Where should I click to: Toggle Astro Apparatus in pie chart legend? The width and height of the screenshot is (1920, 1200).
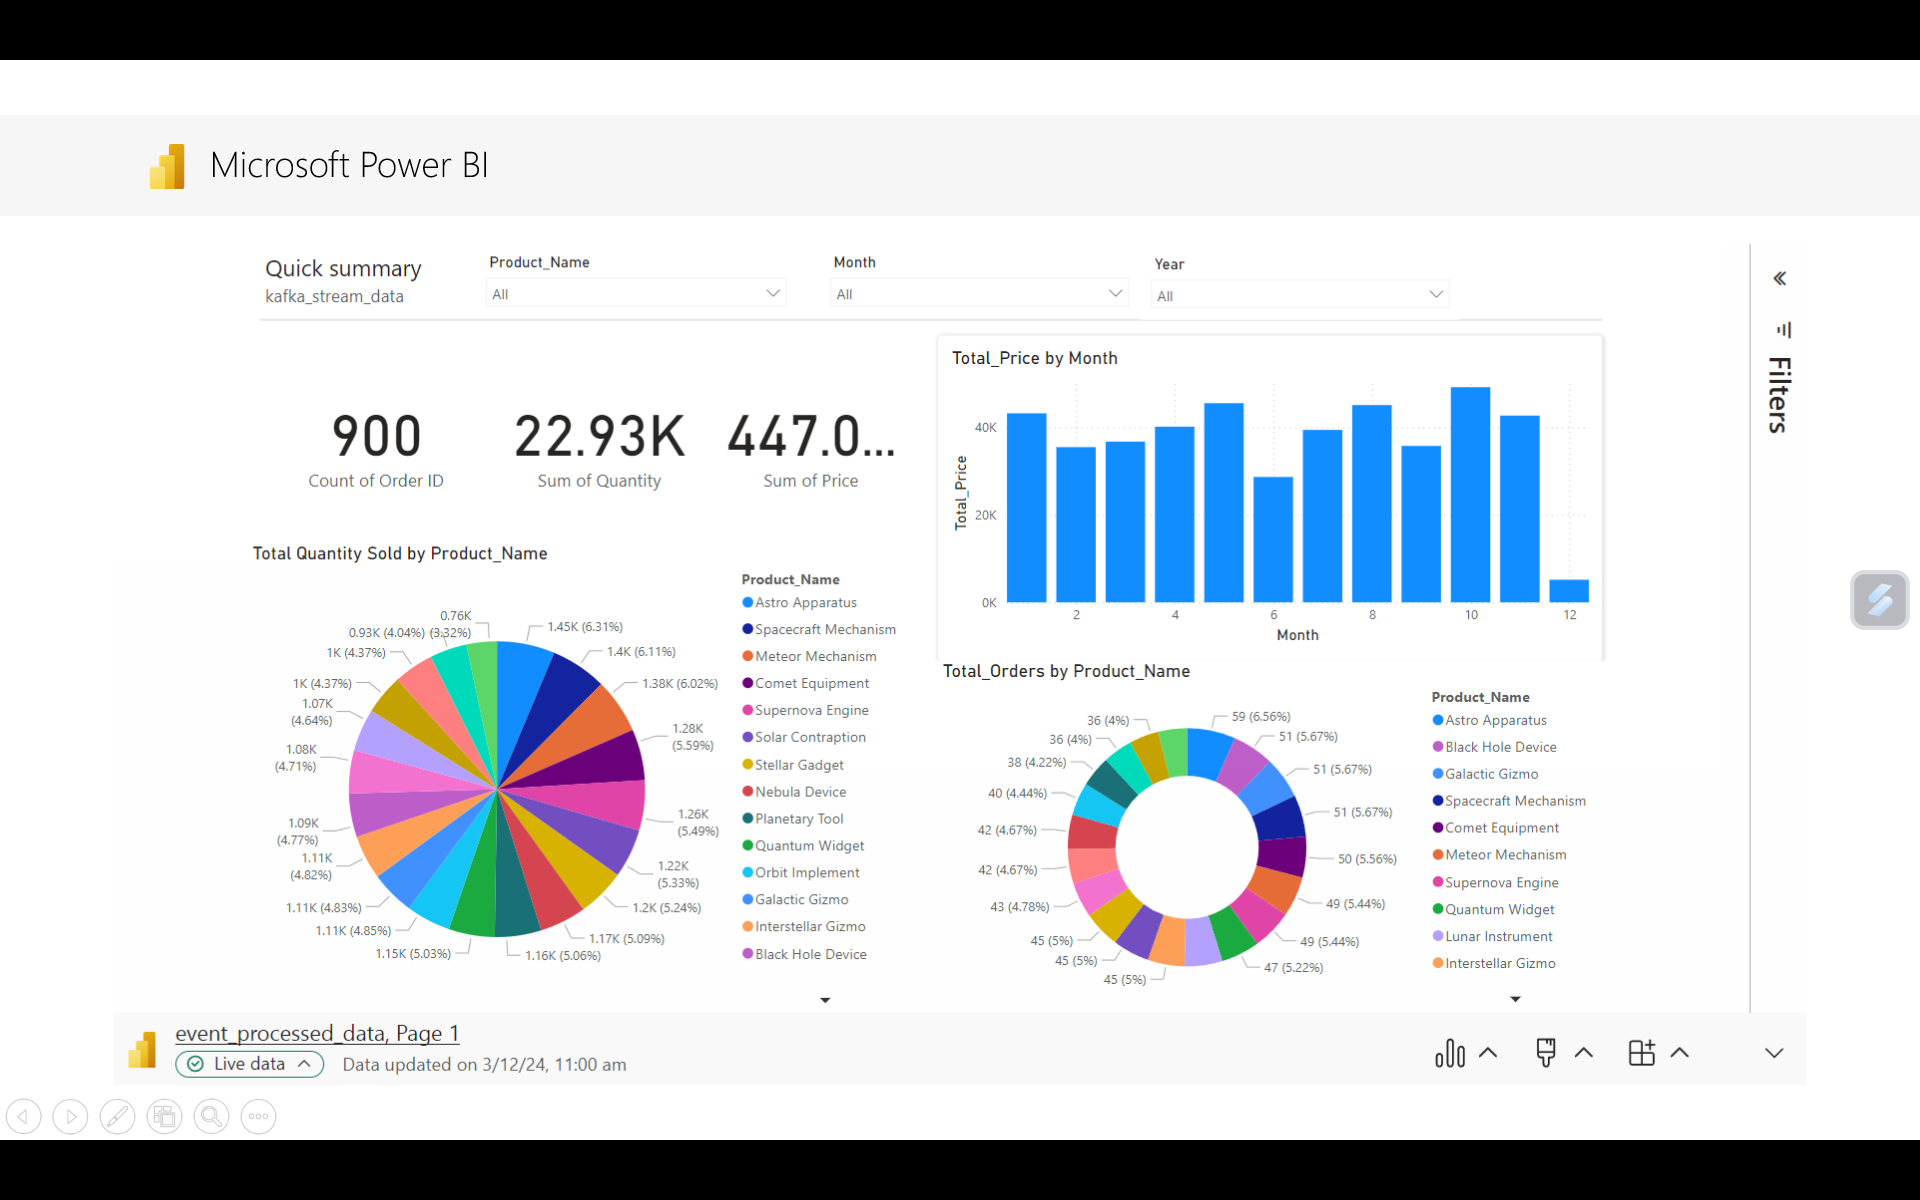pos(805,603)
